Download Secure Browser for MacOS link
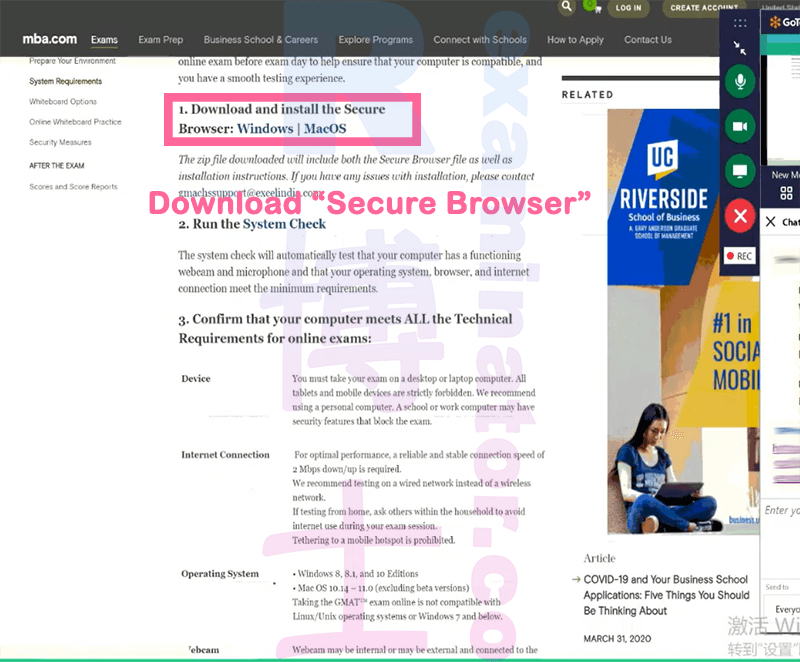The height and width of the screenshot is (662, 800). point(325,129)
